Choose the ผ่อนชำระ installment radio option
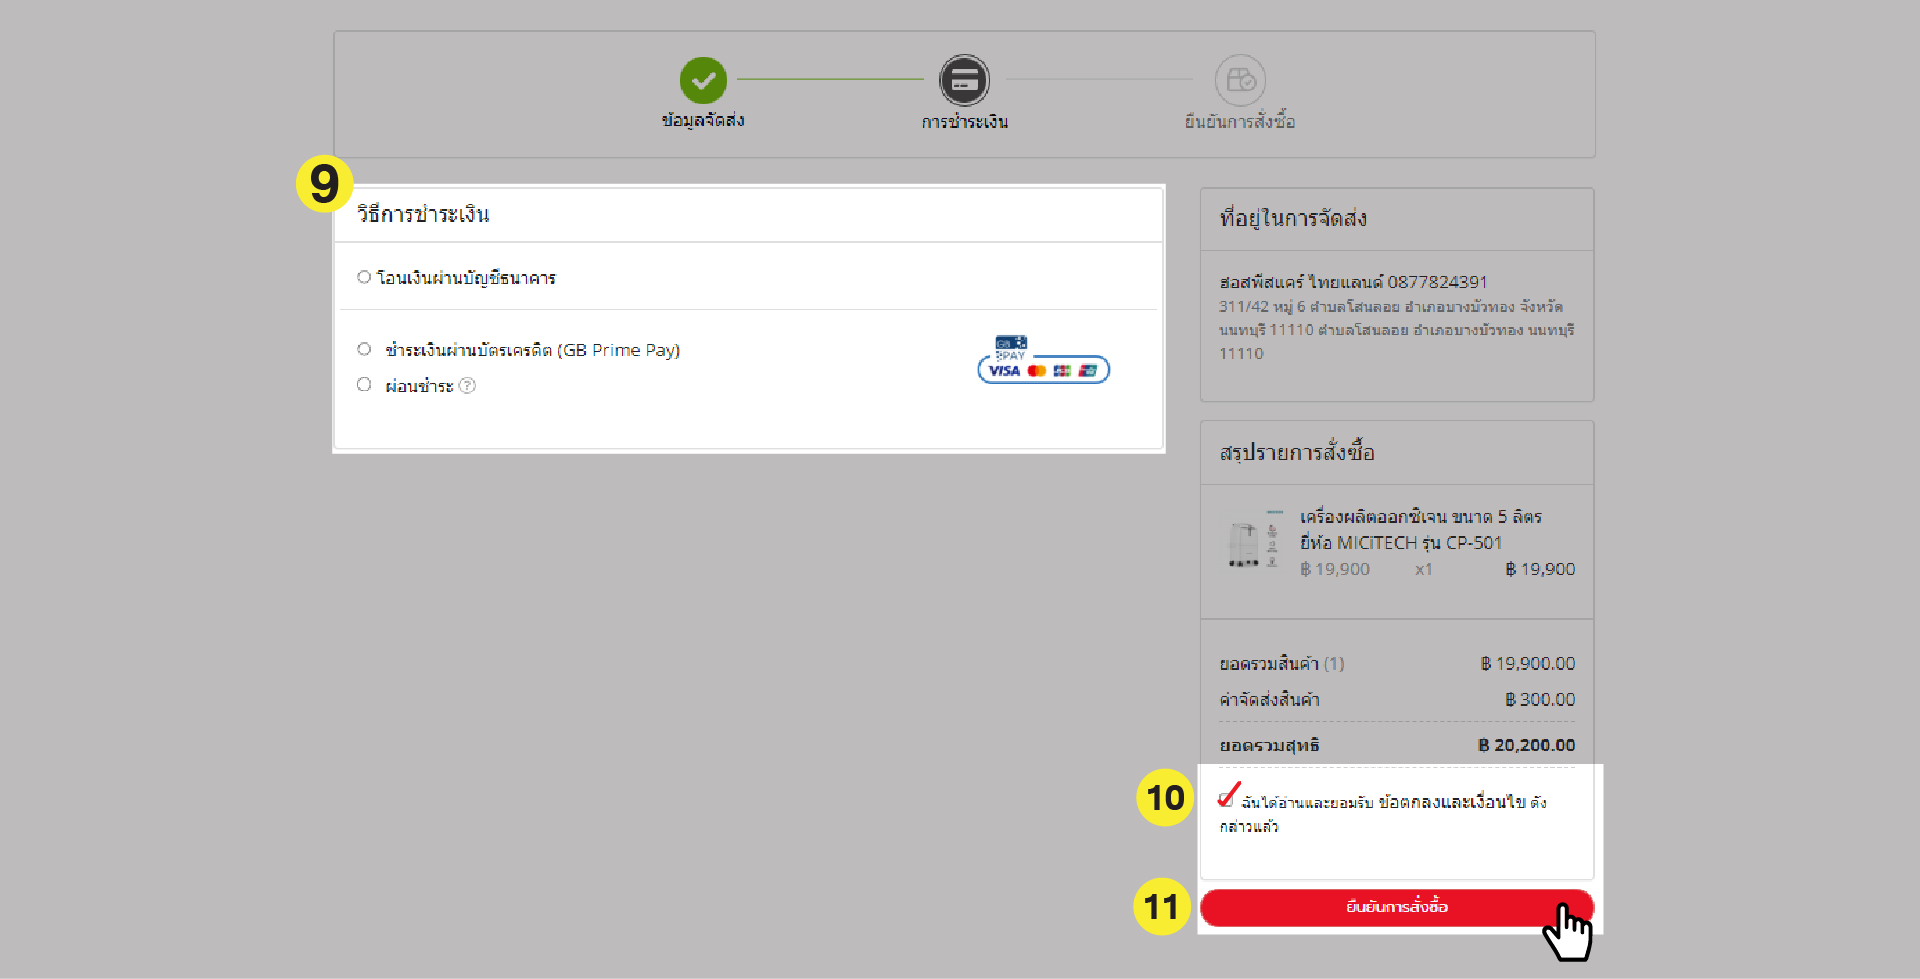 364,385
